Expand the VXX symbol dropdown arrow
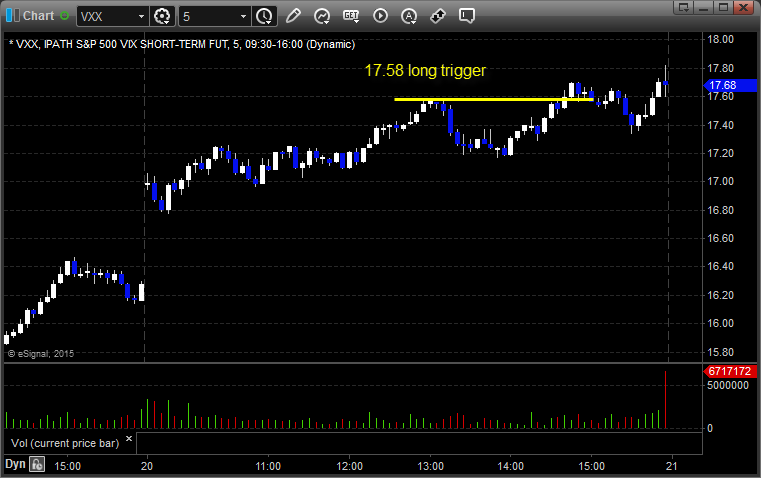 click(x=141, y=16)
